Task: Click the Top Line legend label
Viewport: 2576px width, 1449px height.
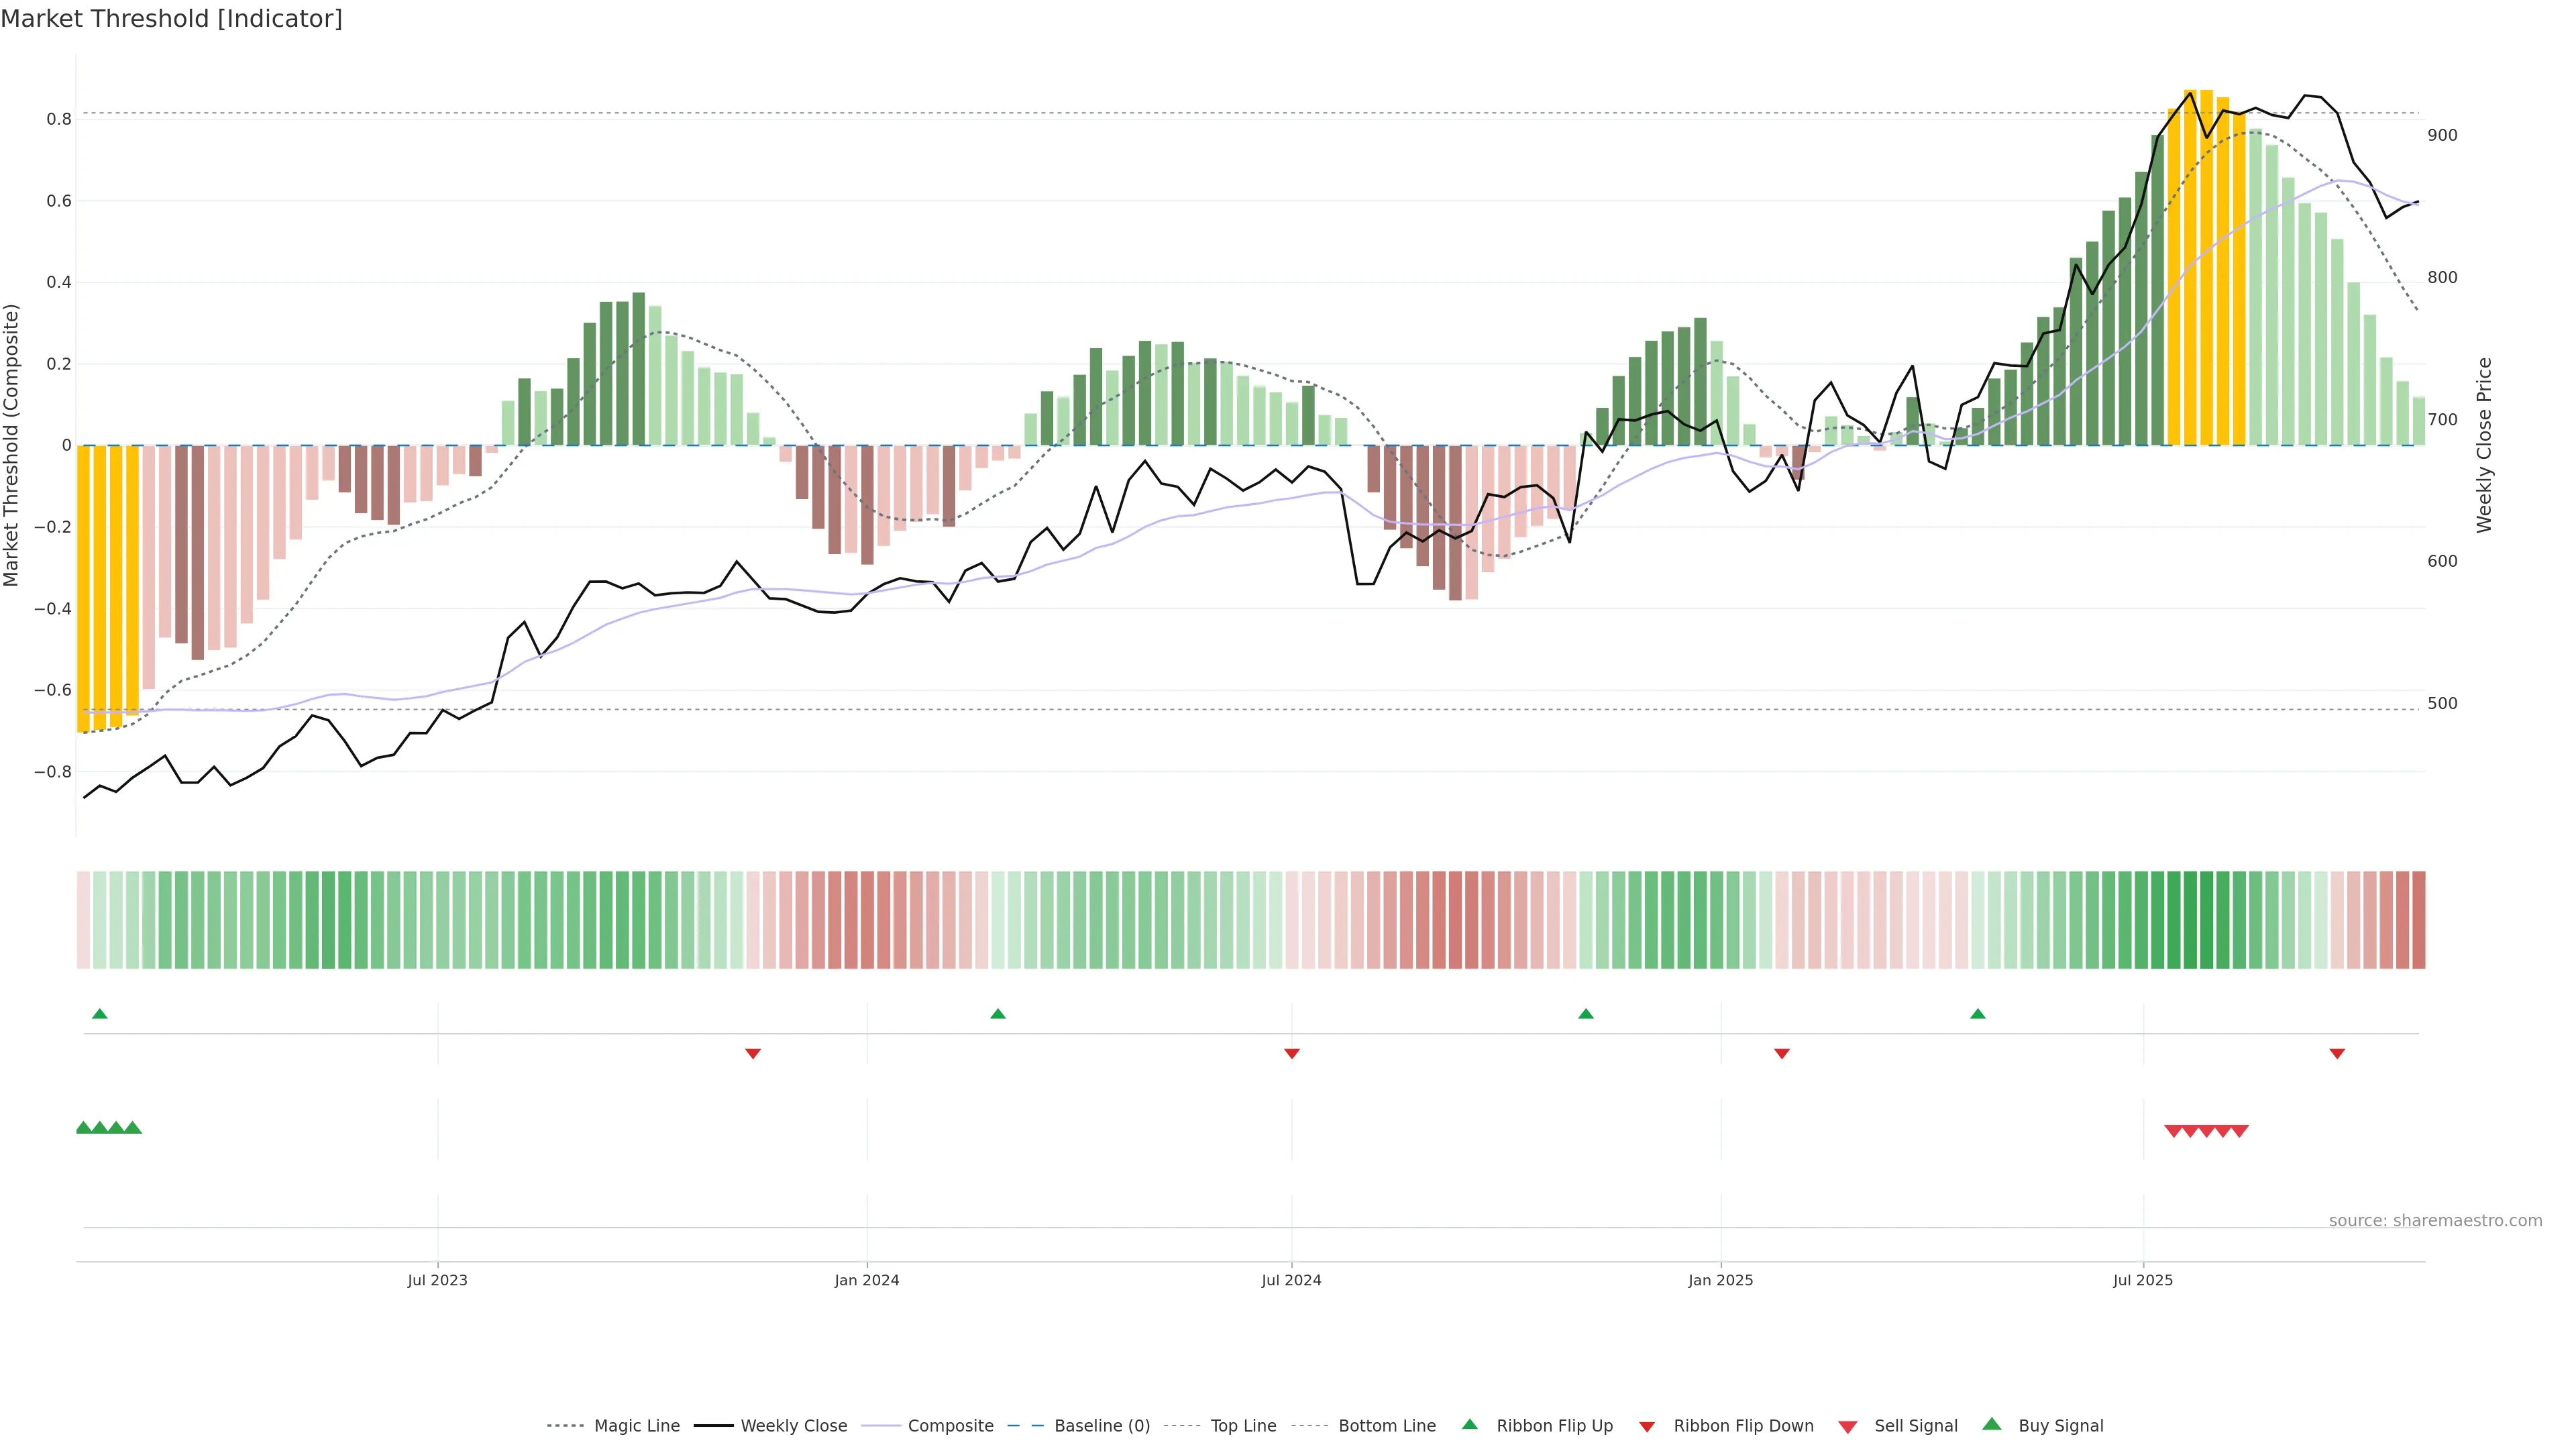Action: pyautogui.click(x=1243, y=1426)
